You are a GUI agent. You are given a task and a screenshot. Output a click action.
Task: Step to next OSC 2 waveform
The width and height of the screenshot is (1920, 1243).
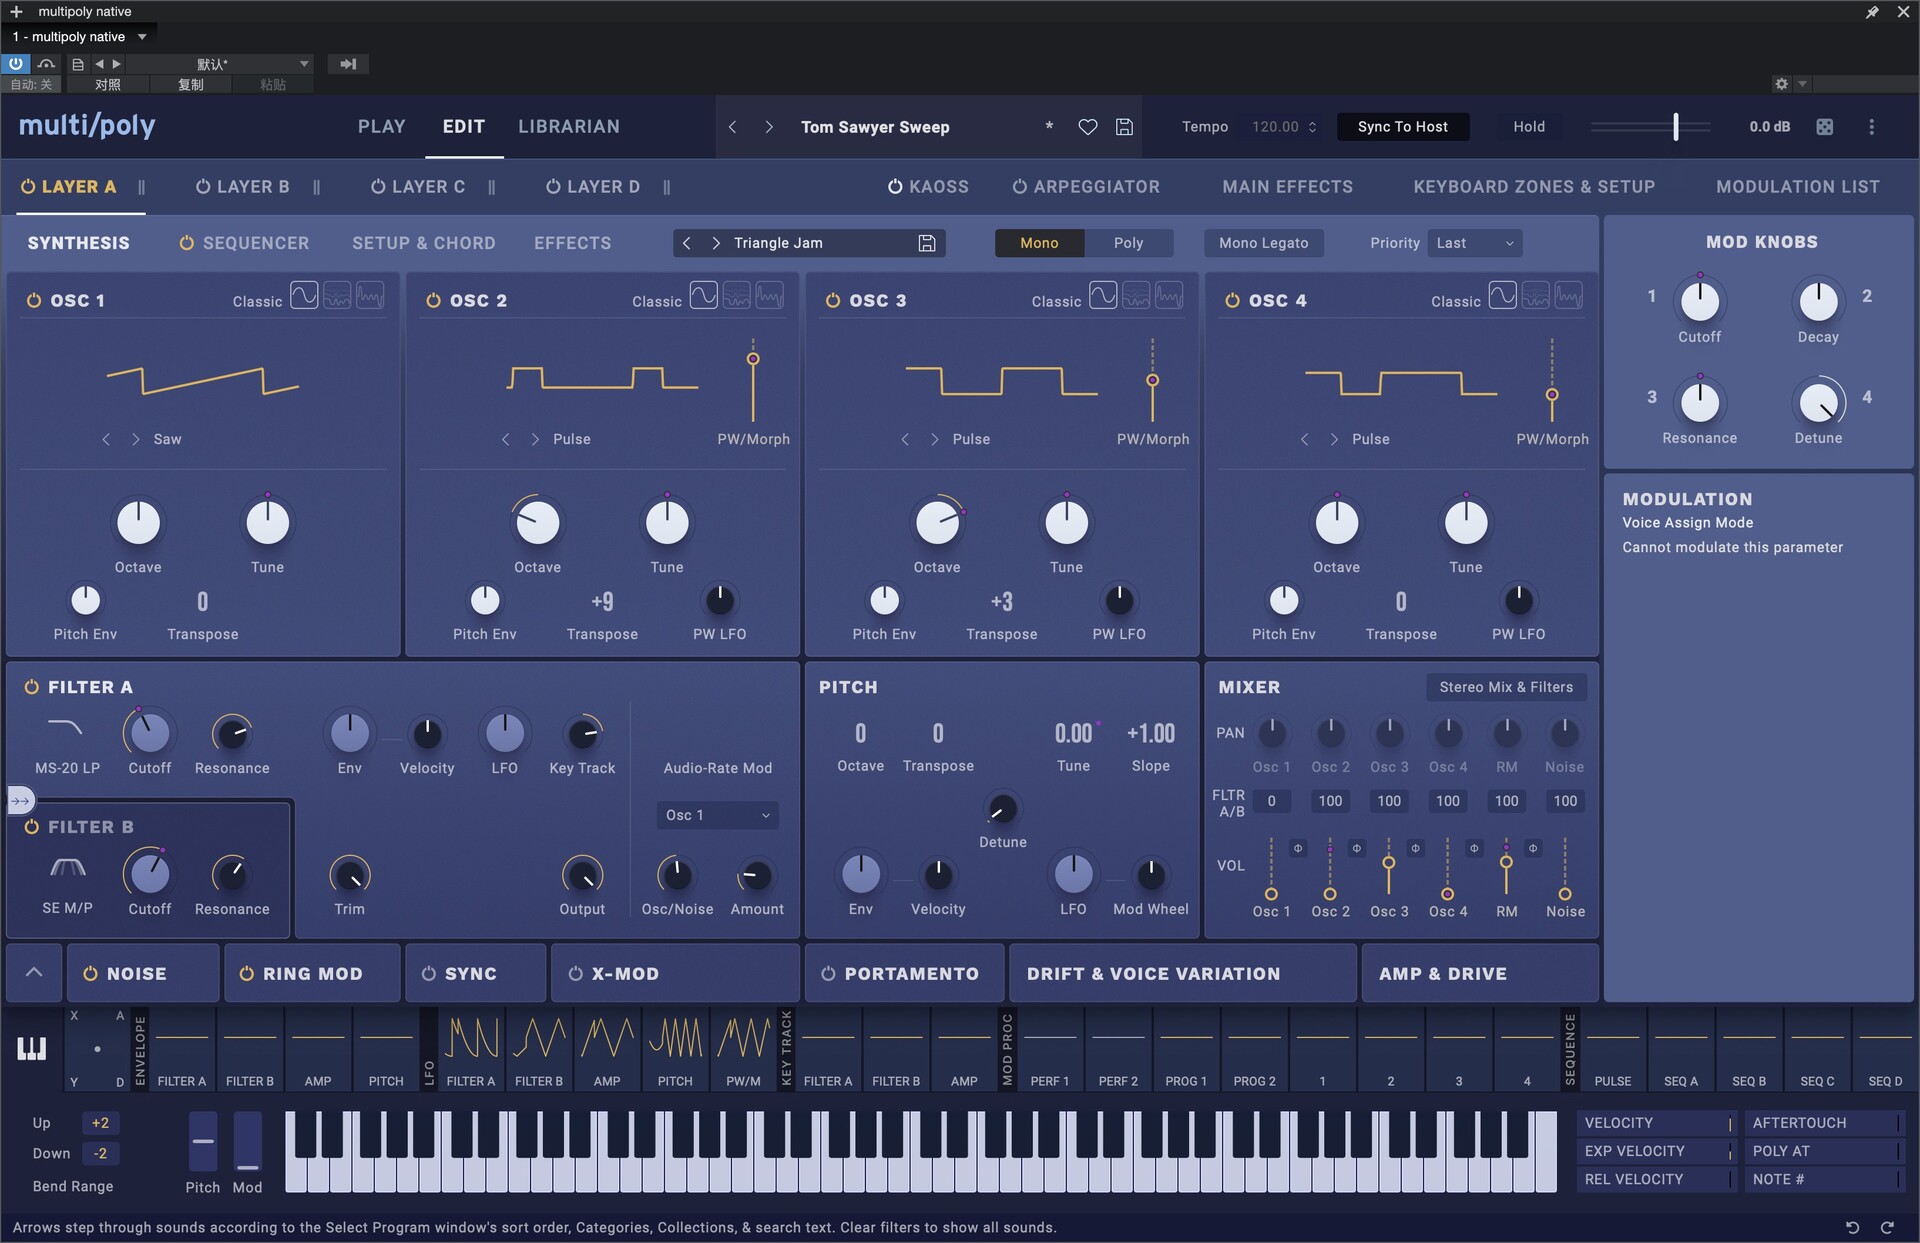coord(535,439)
